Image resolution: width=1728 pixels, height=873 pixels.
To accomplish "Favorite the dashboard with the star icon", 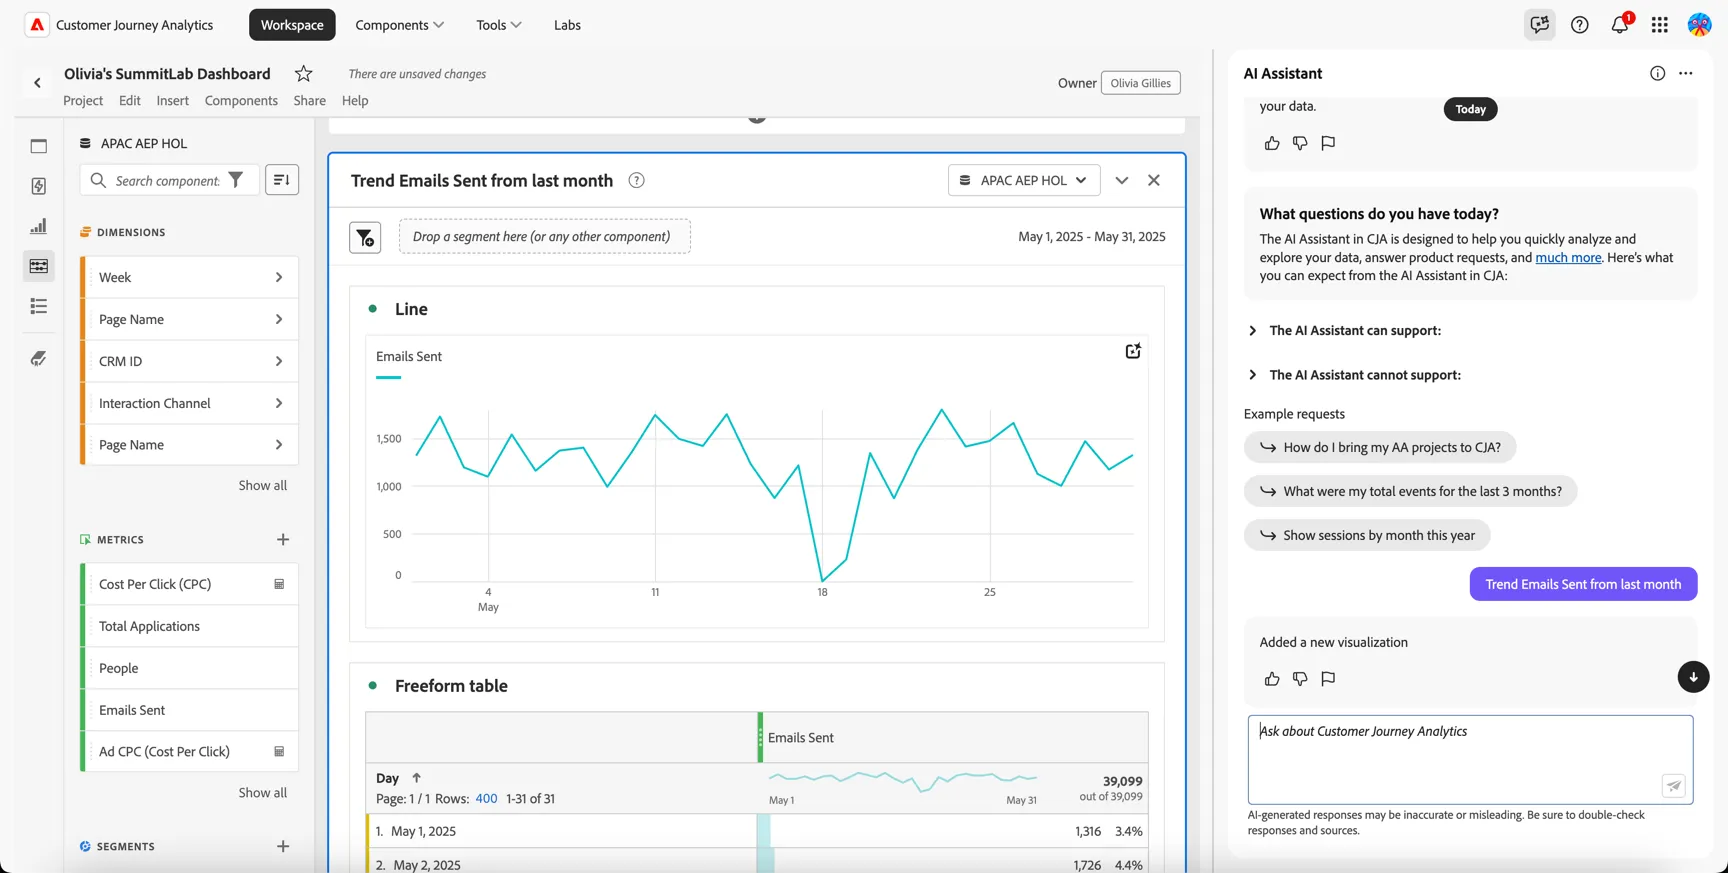I will pyautogui.click(x=304, y=74).
